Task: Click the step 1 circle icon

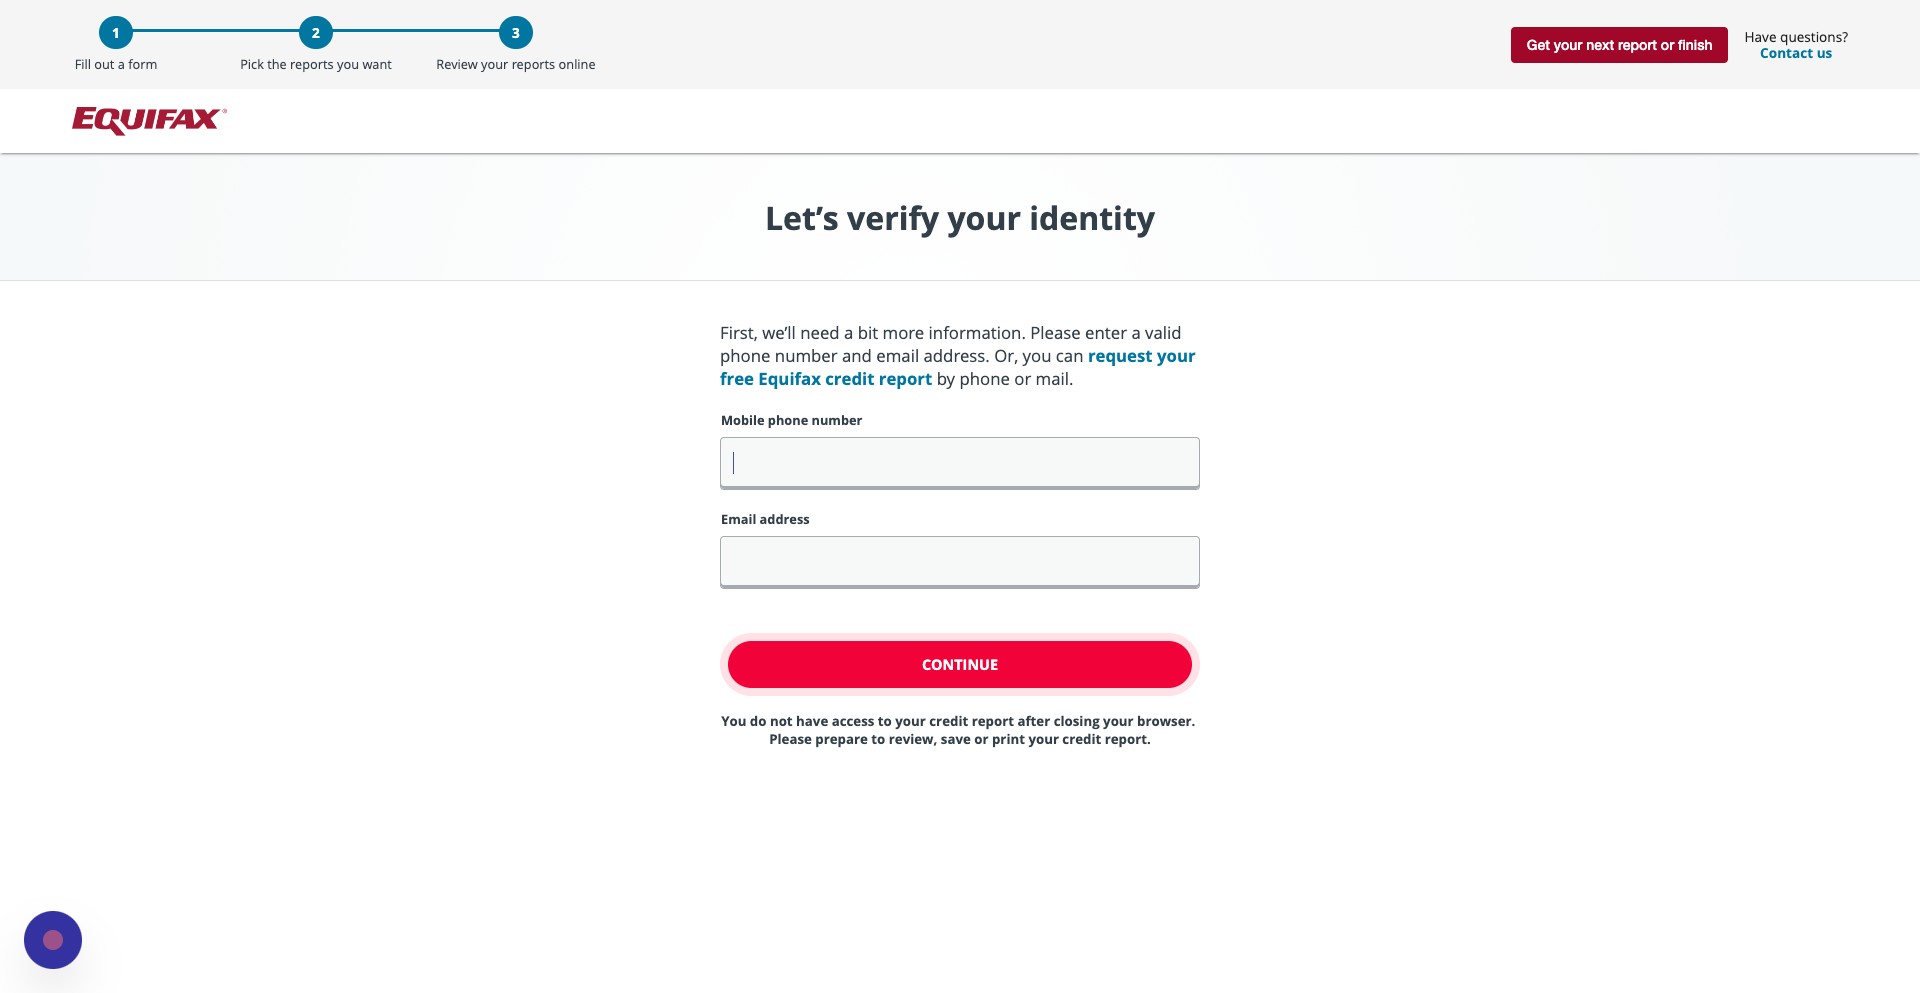Action: (116, 33)
